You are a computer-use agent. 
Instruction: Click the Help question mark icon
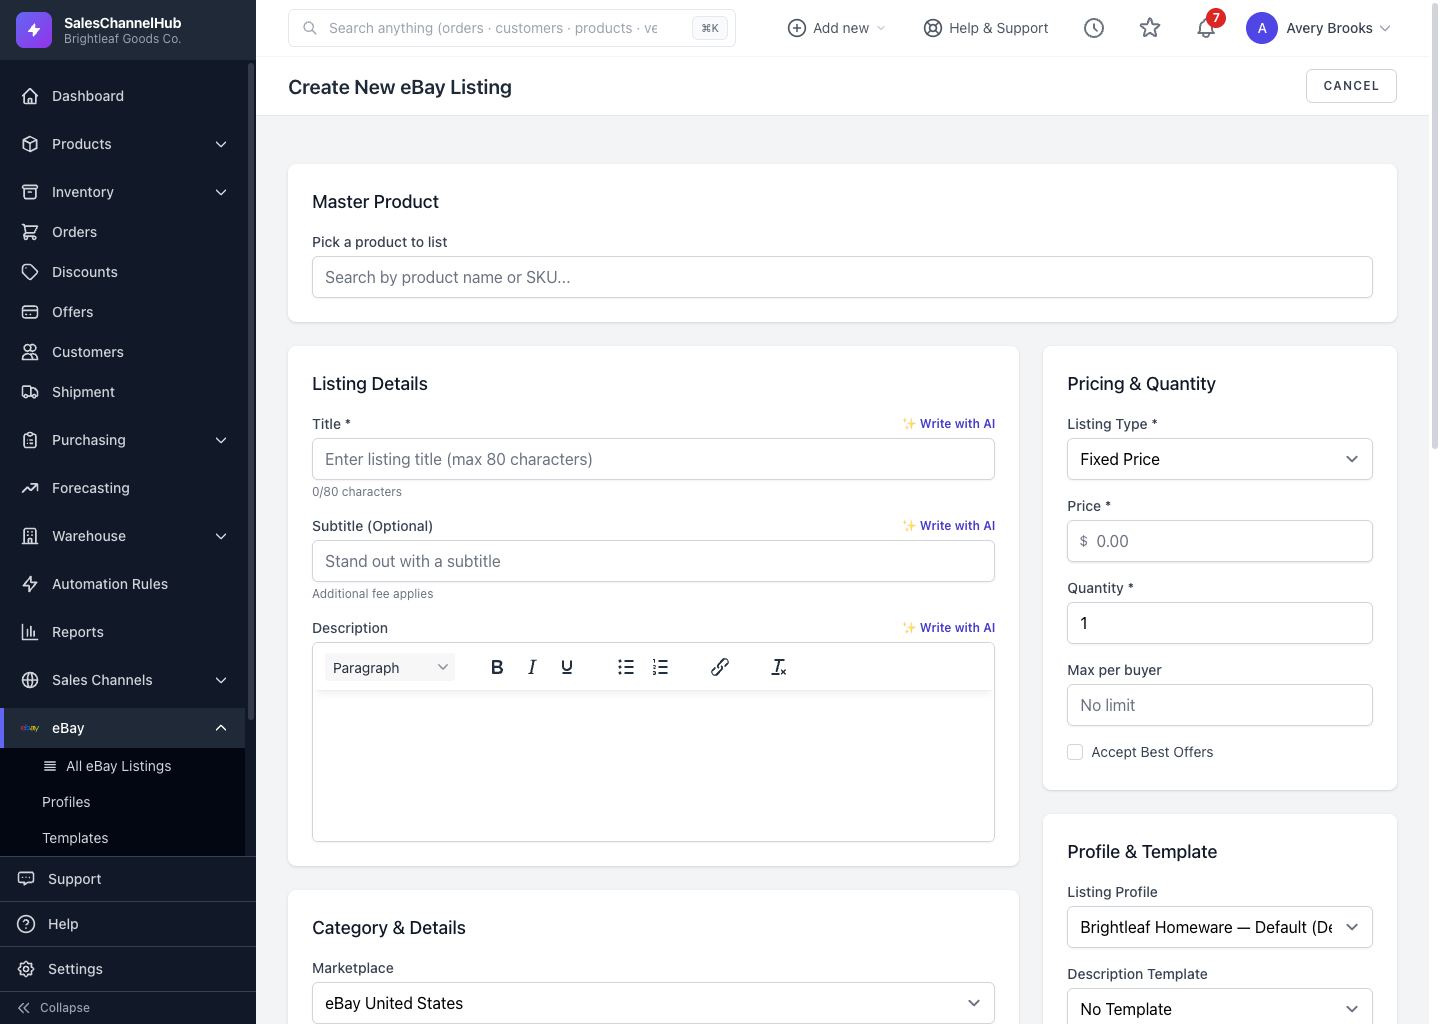coord(26,924)
